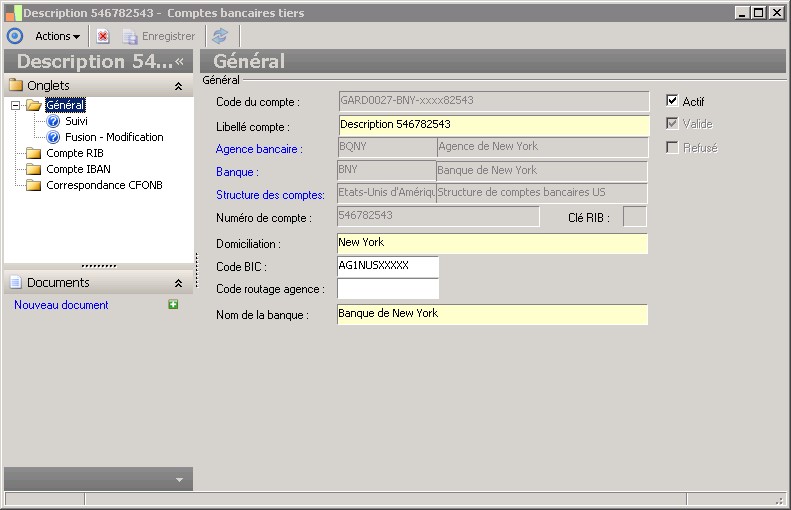Click the Compte IBAN folder icon
Viewport: 791px width, 510px height.
click(33, 169)
